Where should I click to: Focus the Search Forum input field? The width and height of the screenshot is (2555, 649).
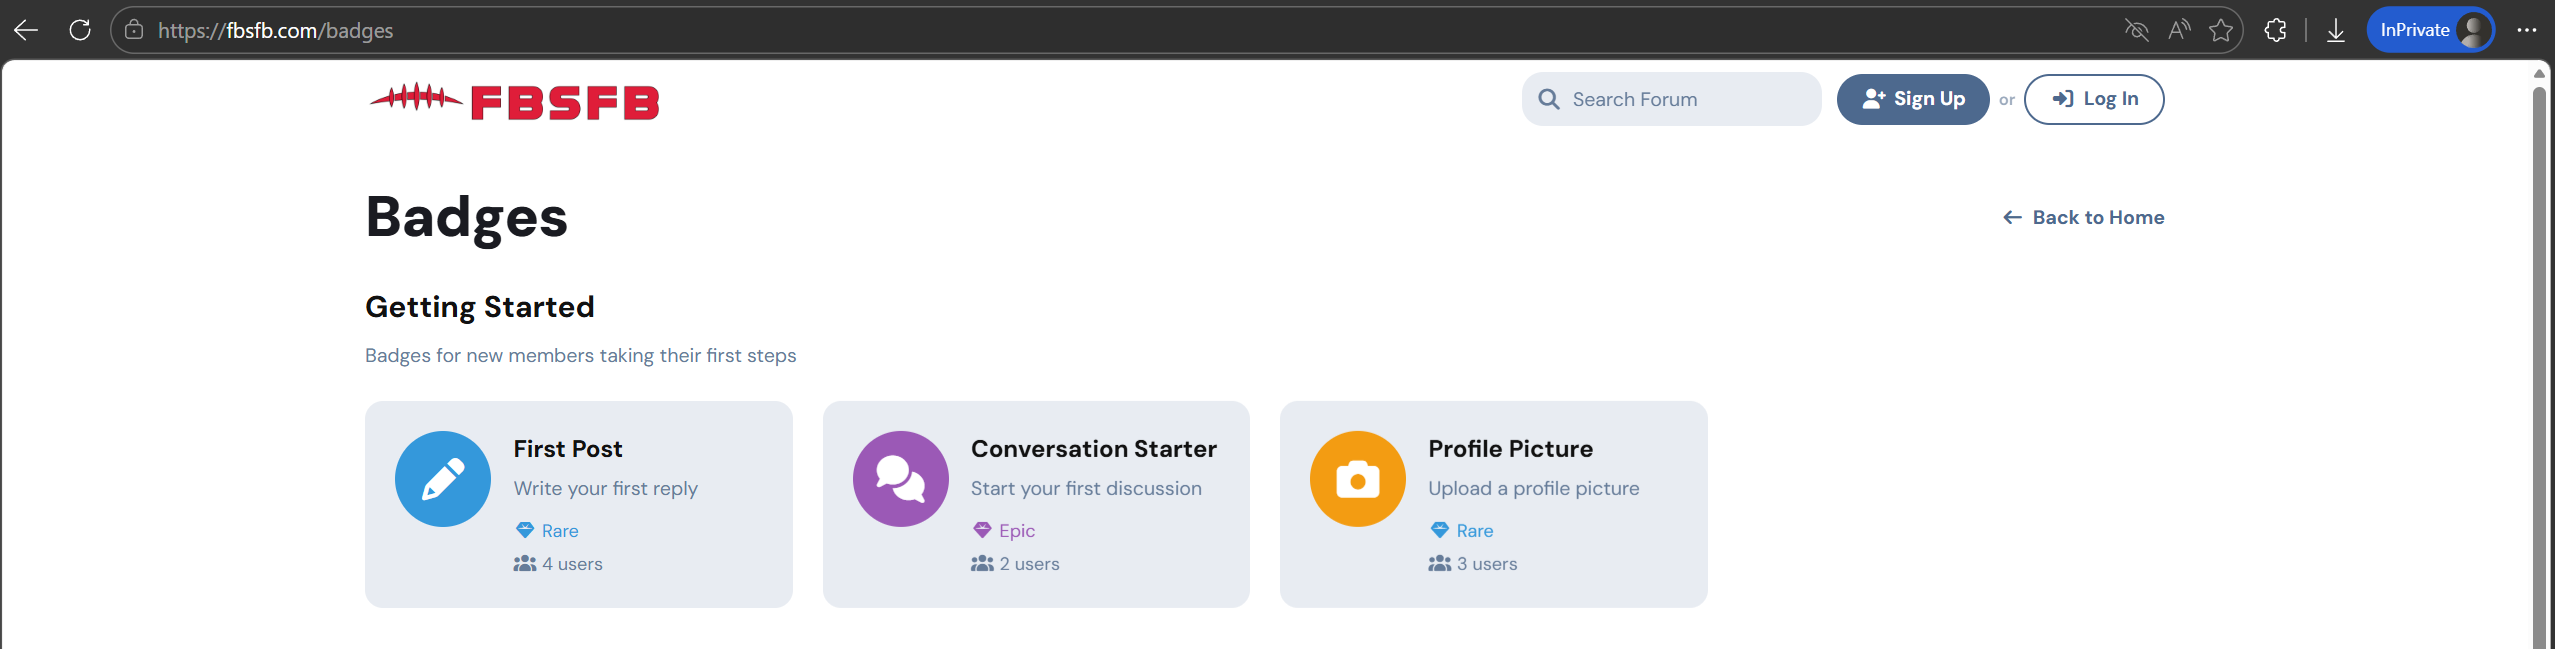(x=1671, y=99)
